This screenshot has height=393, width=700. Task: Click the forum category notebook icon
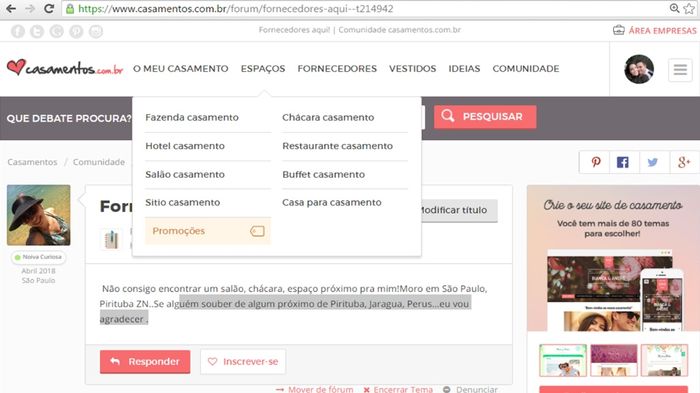click(111, 239)
